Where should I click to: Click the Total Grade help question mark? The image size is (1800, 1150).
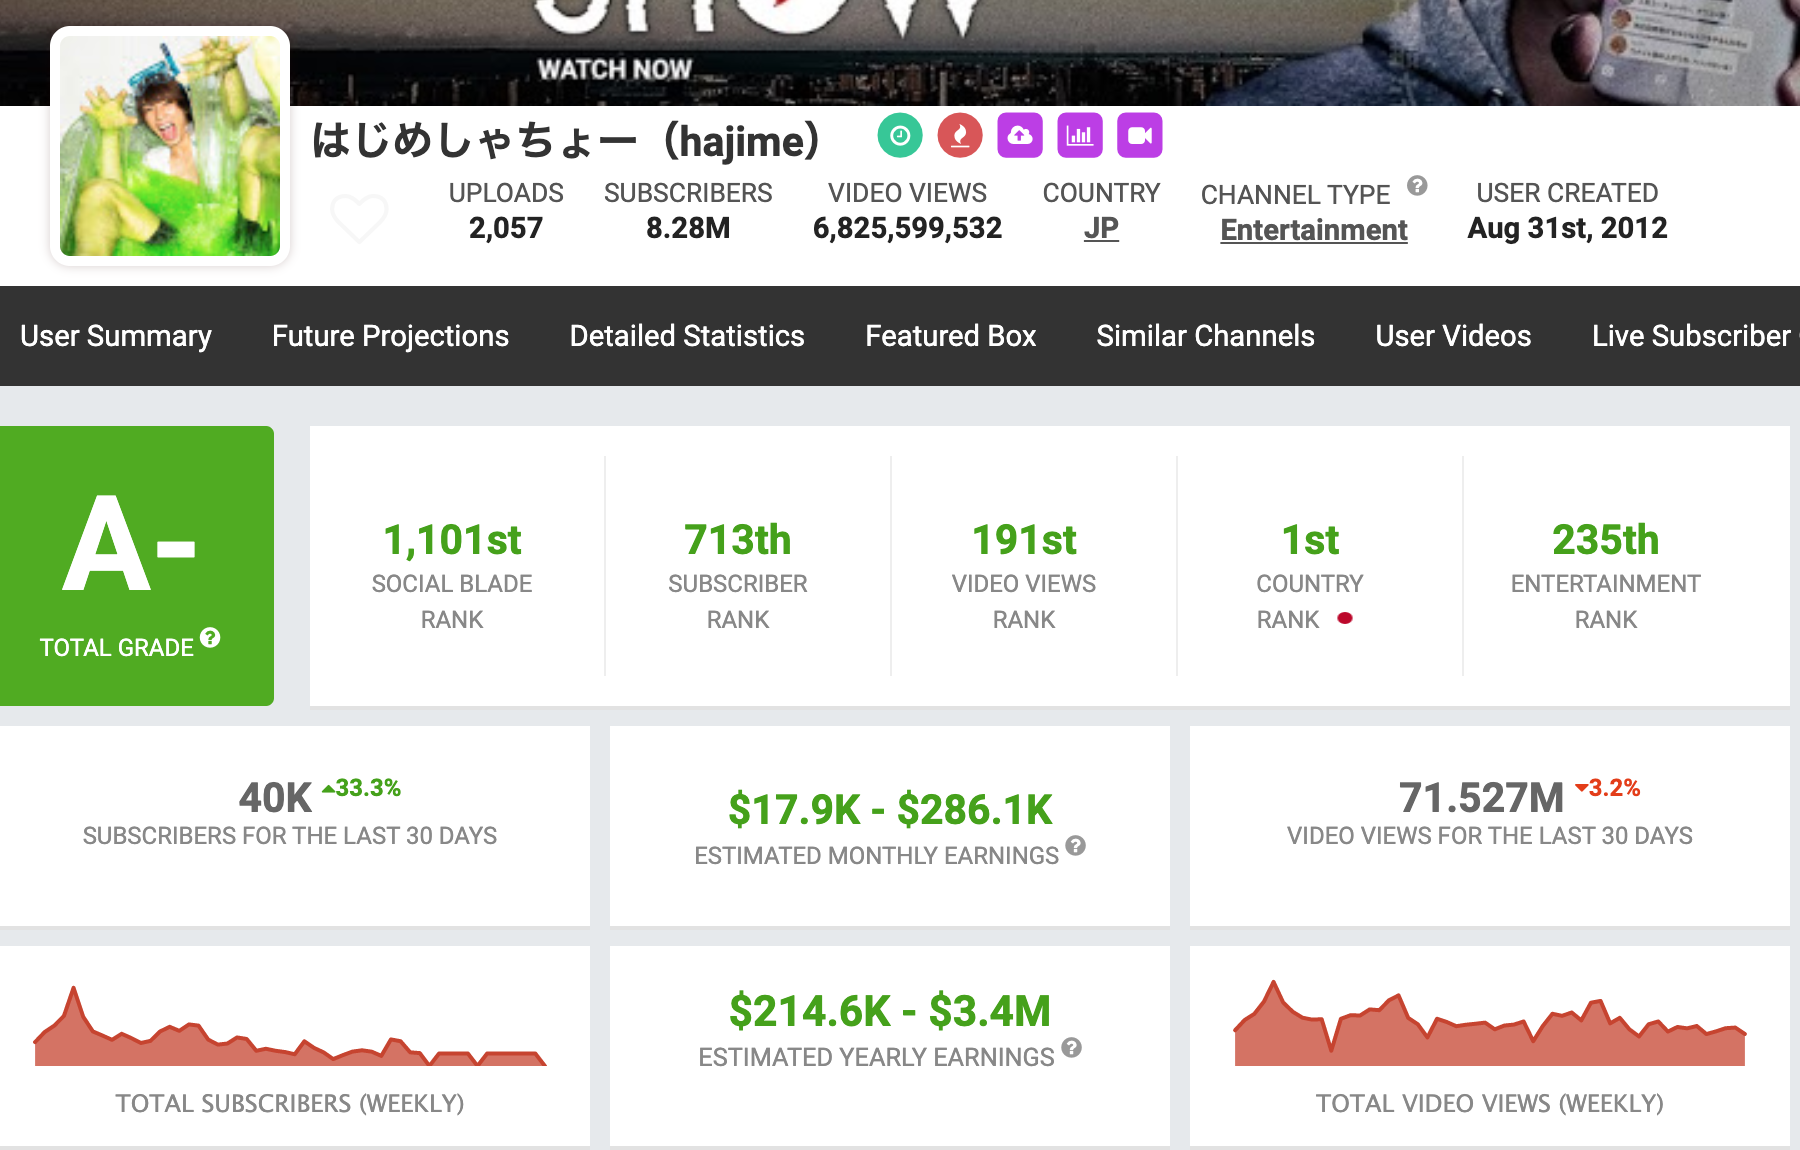[x=210, y=638]
